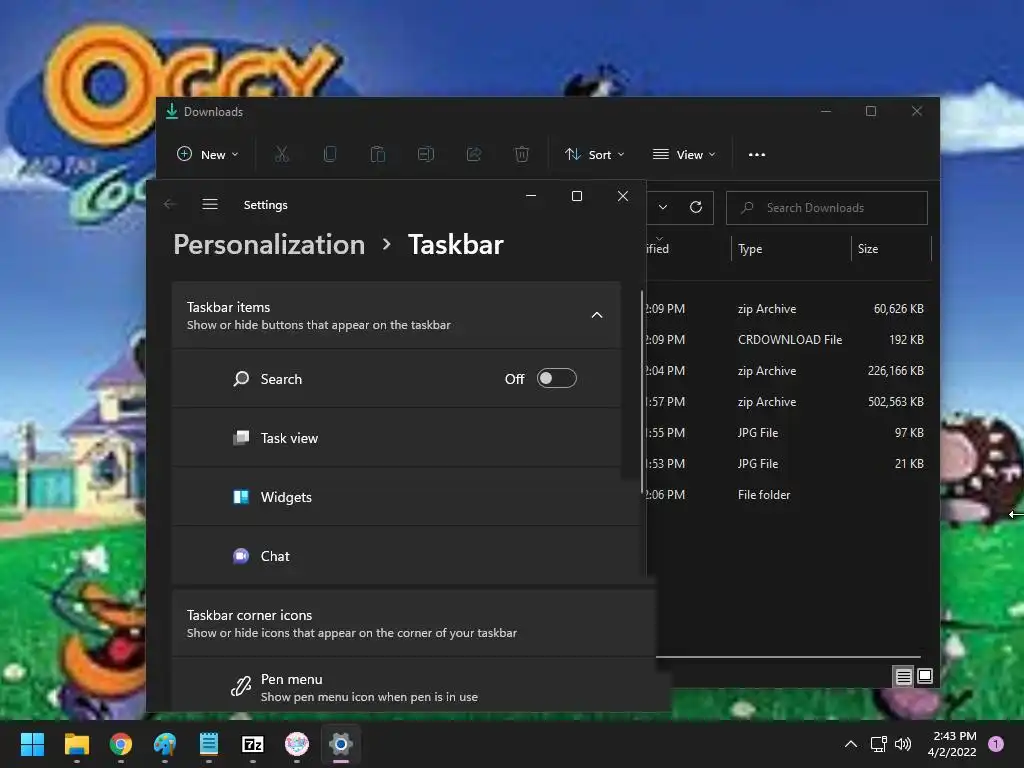Click the Search Downloads field
Image resolution: width=1024 pixels, height=768 pixels.
coord(827,208)
